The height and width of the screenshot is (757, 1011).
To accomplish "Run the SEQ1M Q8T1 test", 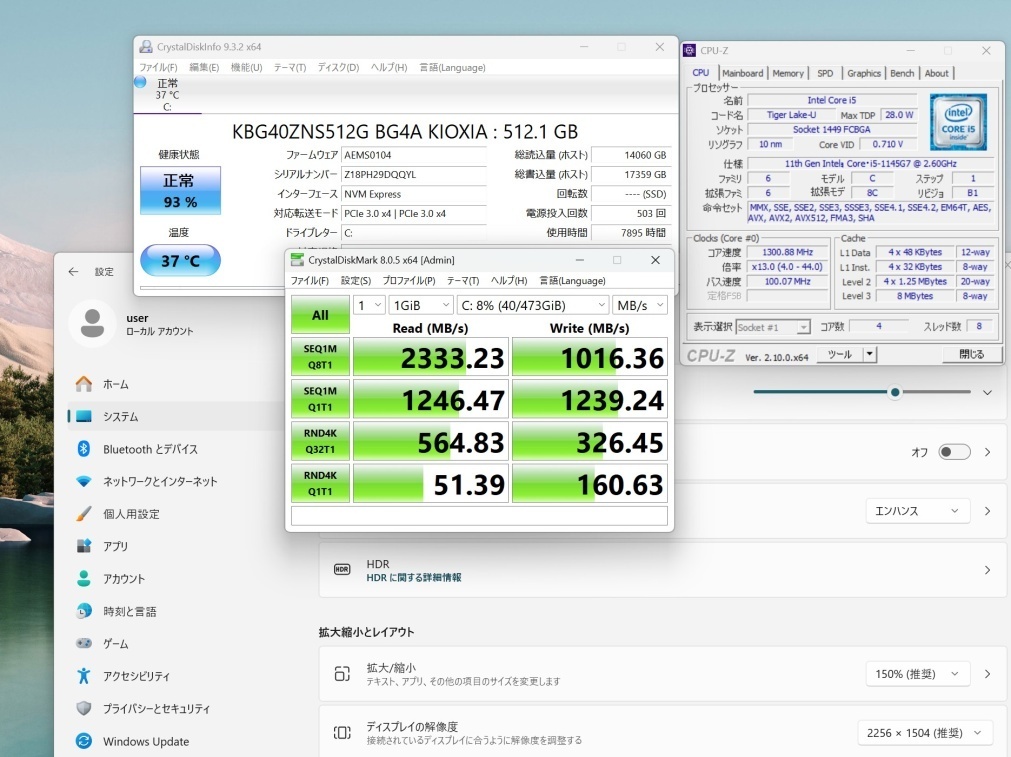I will coord(320,356).
